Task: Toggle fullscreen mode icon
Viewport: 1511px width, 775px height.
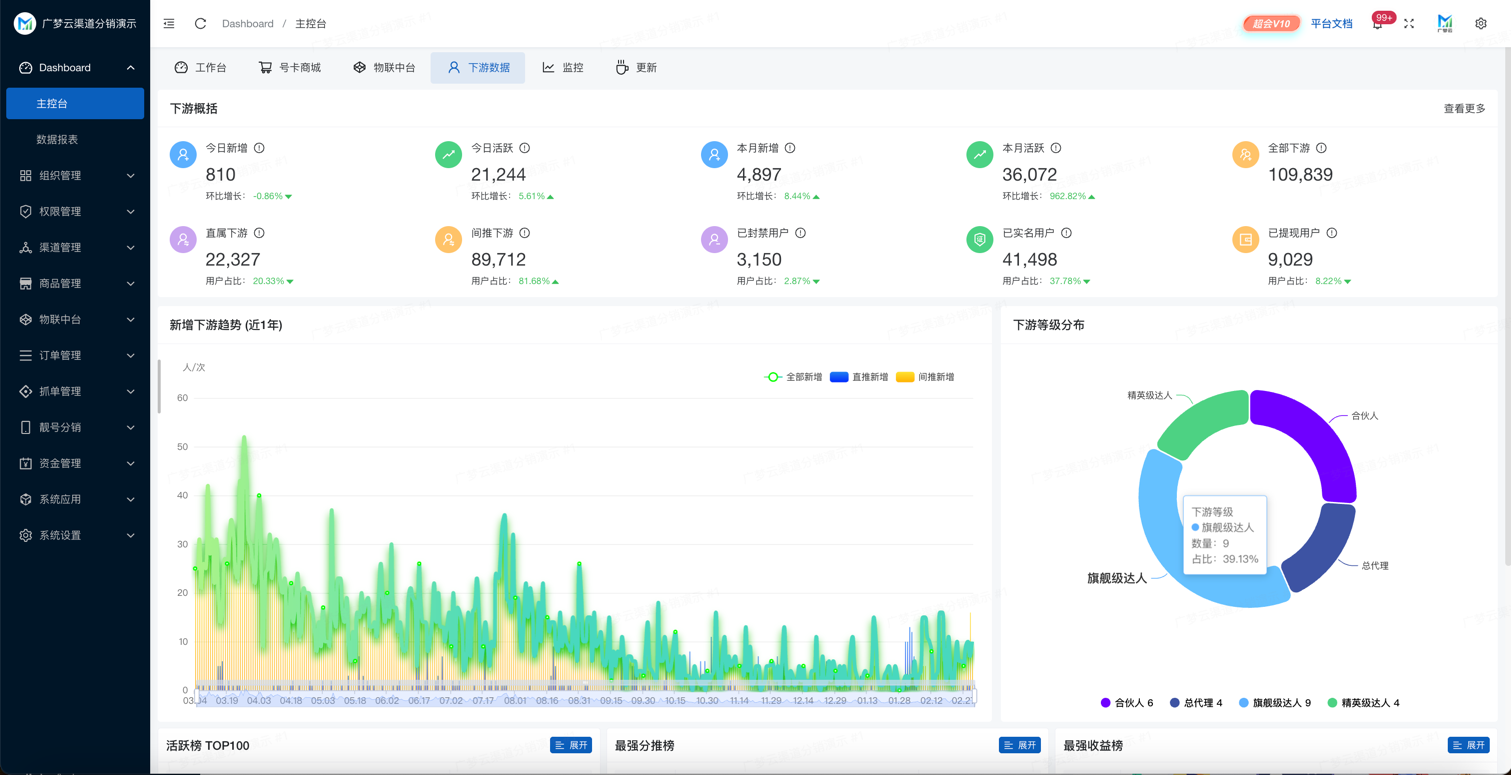Action: 1409,23
